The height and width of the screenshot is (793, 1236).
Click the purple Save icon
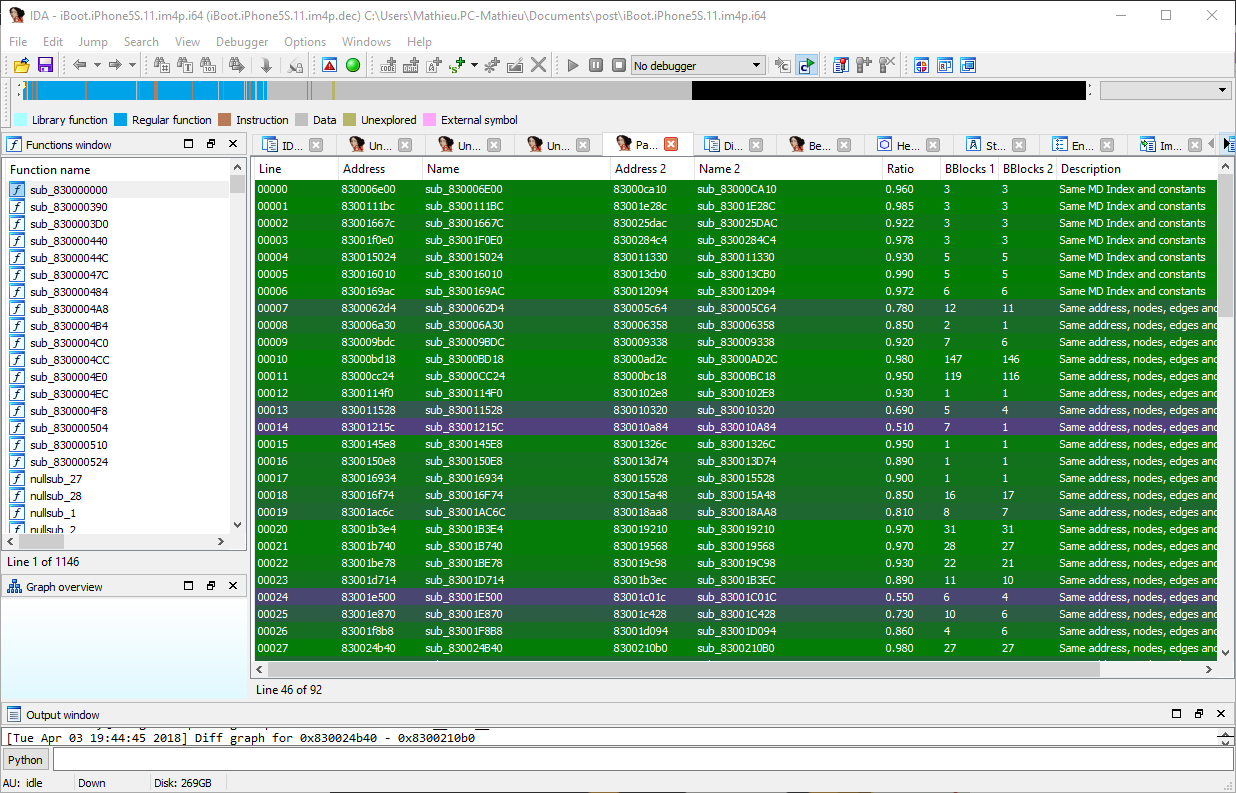[45, 65]
